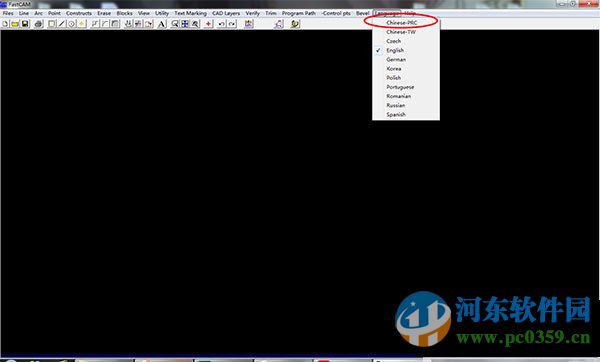Open the Verify menu

click(253, 13)
